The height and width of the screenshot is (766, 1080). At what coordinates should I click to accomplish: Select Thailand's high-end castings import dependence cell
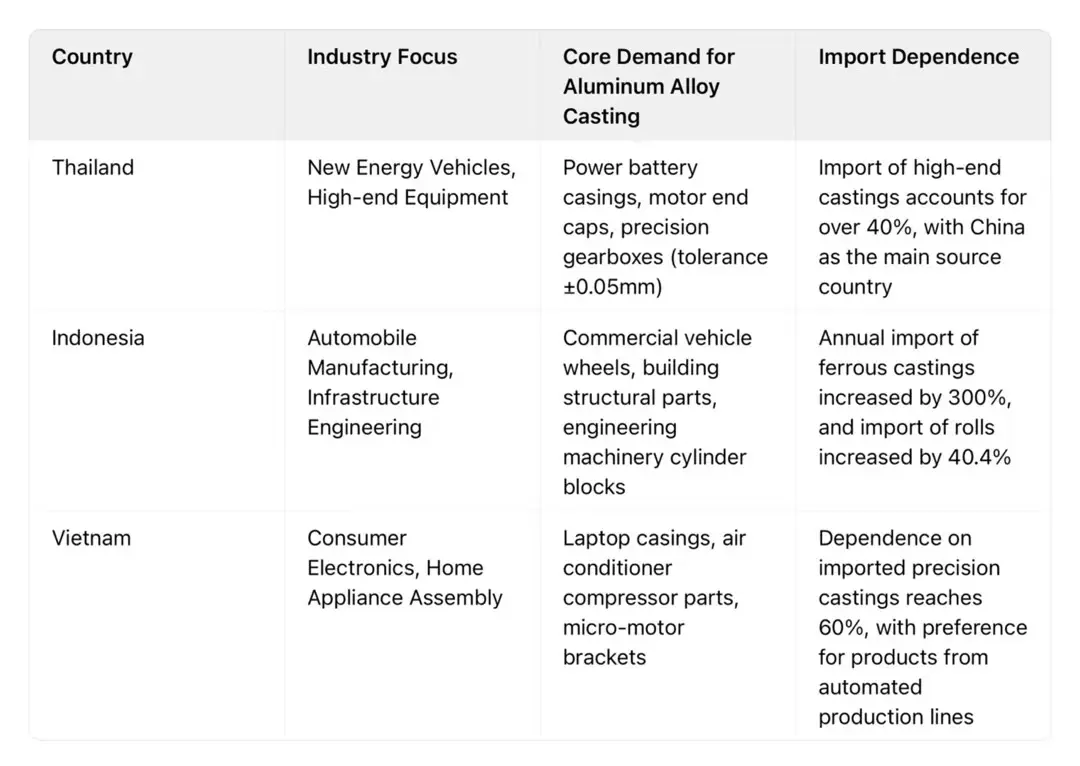[921, 227]
